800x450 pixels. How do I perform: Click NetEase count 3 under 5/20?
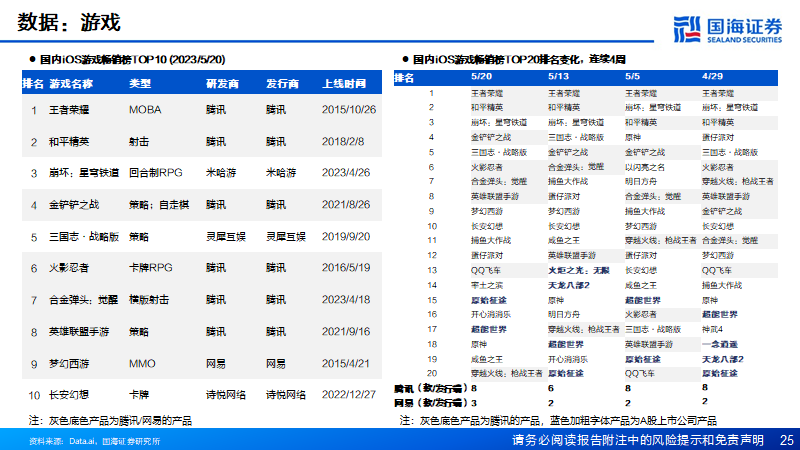(x=474, y=403)
